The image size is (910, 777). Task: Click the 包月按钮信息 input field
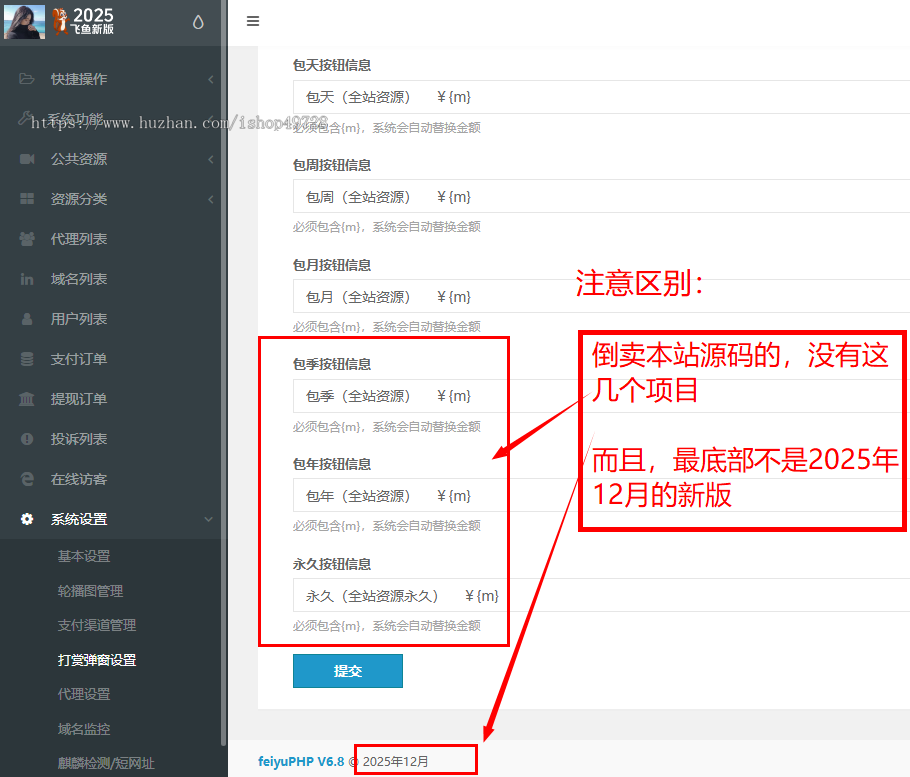point(601,297)
